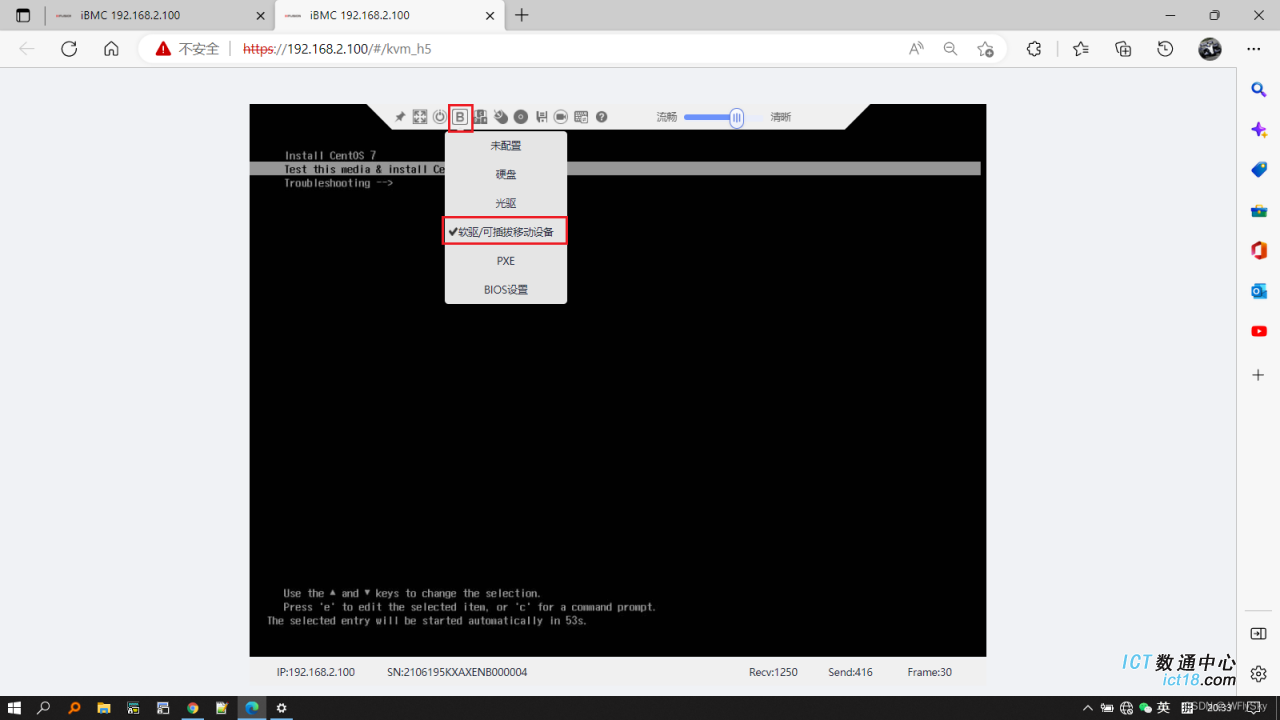Image resolution: width=1280 pixels, height=720 pixels.
Task: Click the mouse settings icon in KVM toolbar
Action: tap(501, 117)
